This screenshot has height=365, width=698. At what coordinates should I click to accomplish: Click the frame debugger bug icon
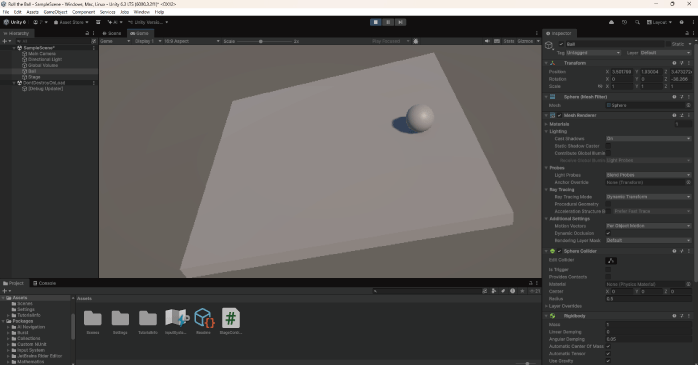click(x=416, y=41)
